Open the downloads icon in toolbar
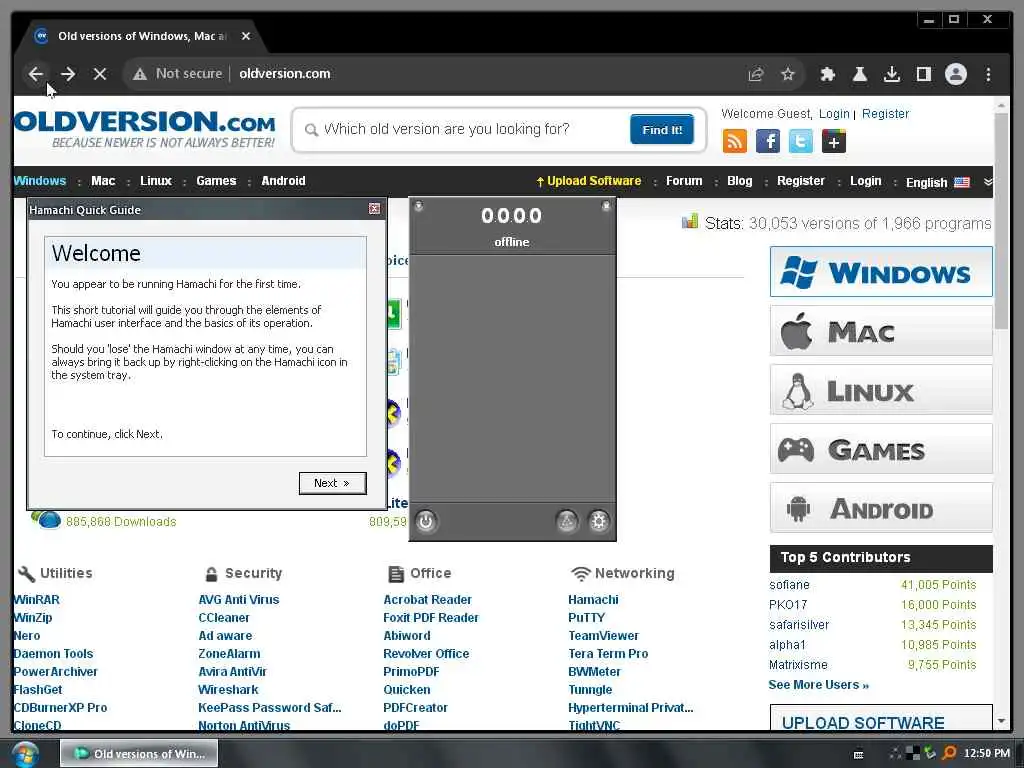Screen dimensions: 1024x768 click(x=892, y=74)
